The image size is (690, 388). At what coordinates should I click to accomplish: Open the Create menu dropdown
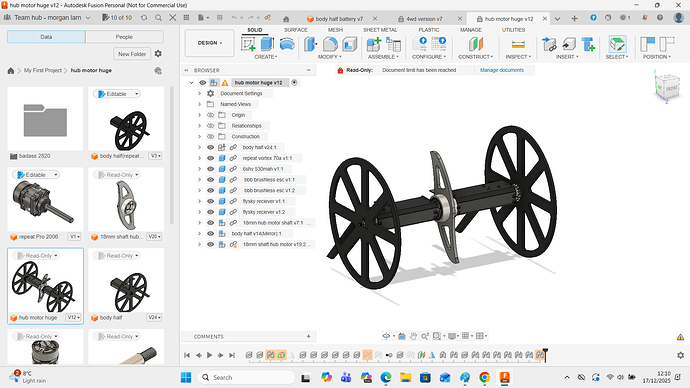point(266,57)
